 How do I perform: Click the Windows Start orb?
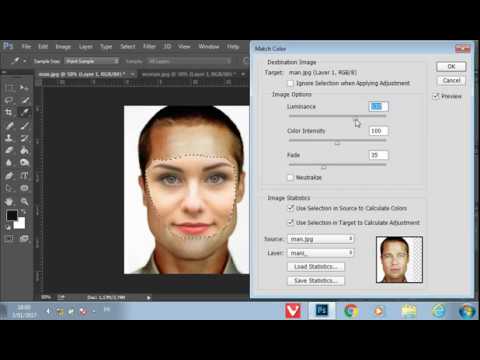click(x=466, y=311)
